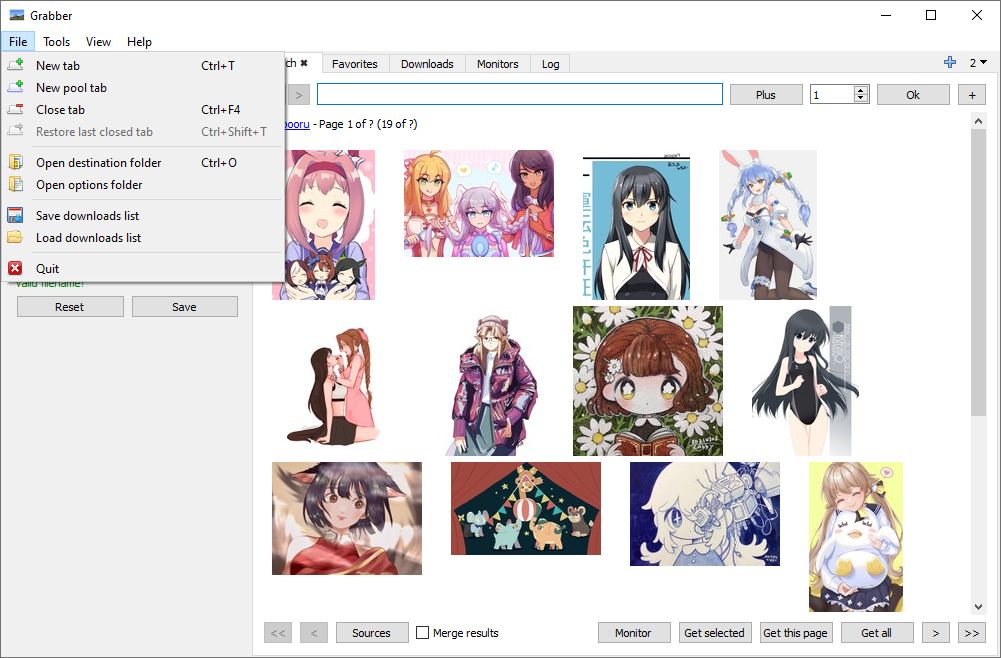The height and width of the screenshot is (658, 1001).
Task: Click the Load downloads list folder icon
Action: [15, 237]
